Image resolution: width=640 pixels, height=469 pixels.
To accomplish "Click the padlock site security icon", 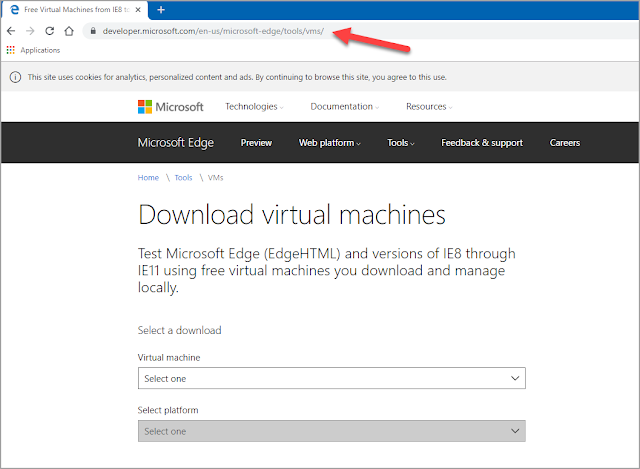I will [x=93, y=31].
